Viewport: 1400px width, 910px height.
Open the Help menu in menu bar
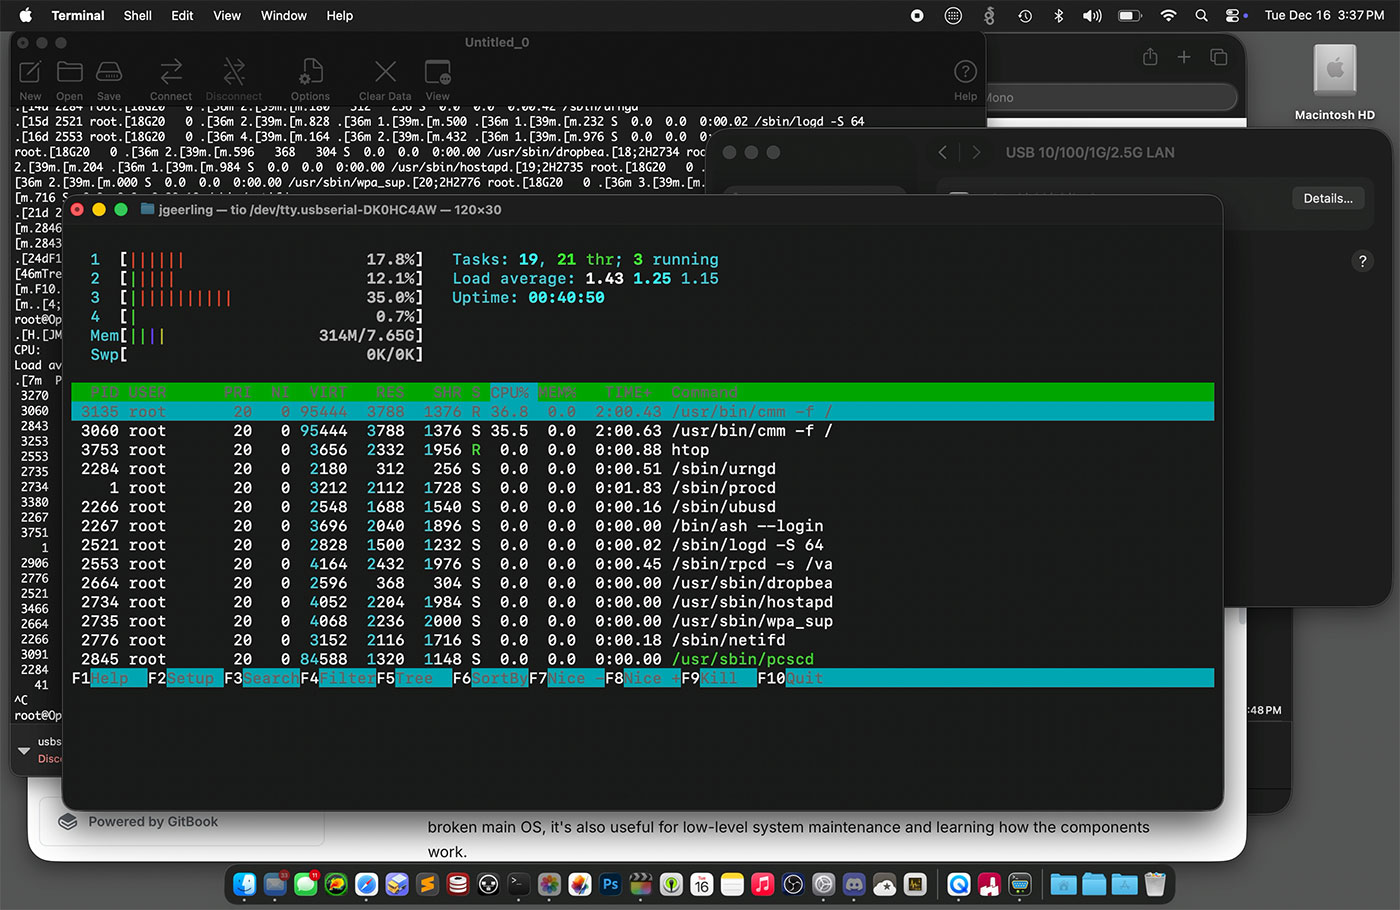coord(340,15)
